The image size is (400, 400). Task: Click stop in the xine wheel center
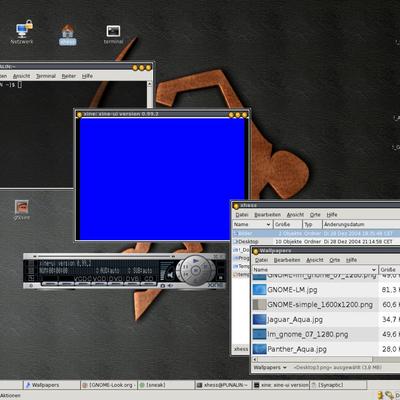(196, 270)
